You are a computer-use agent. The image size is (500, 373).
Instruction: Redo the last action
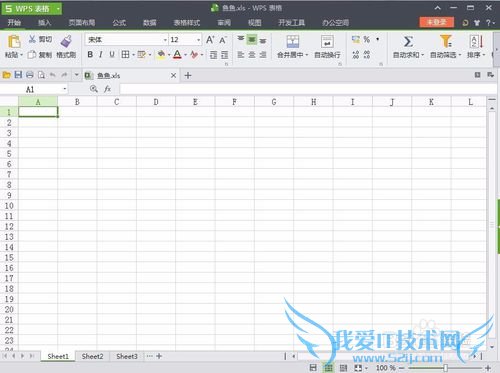(x=64, y=75)
